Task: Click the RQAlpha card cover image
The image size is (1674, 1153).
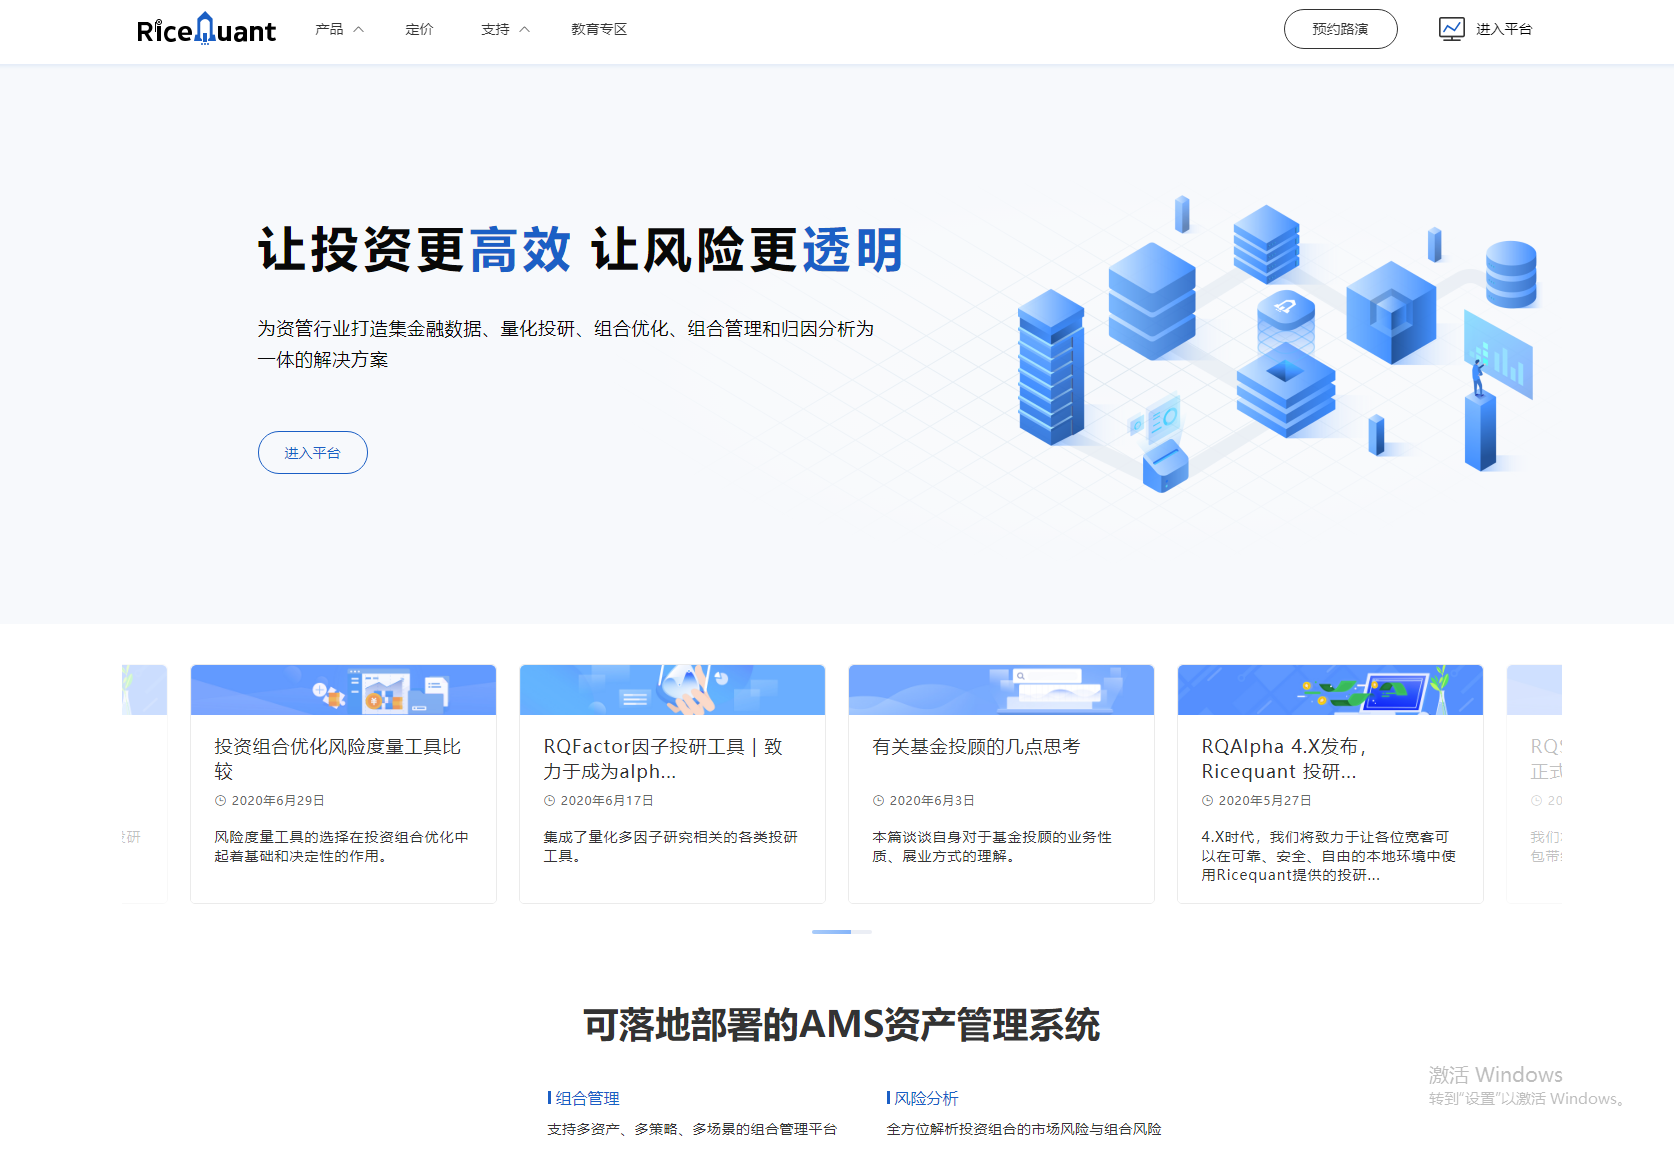Action: pos(1330,689)
